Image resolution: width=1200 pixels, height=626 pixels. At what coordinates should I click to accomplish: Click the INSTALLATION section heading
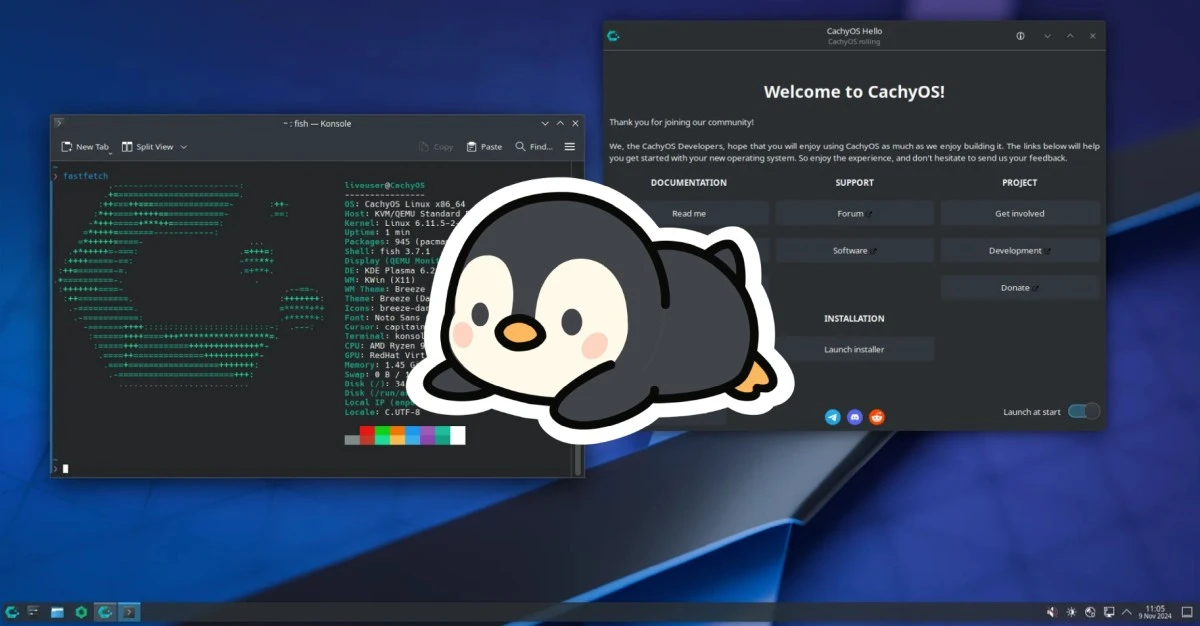pyautogui.click(x=854, y=319)
